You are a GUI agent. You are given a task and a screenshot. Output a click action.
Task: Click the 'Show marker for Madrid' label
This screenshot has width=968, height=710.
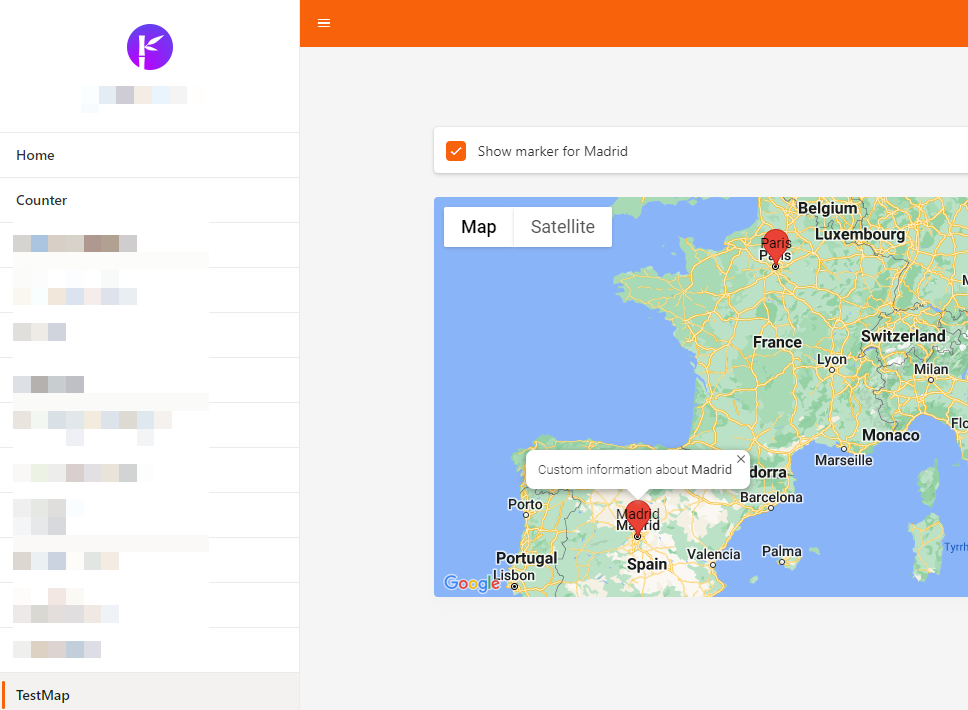(552, 151)
